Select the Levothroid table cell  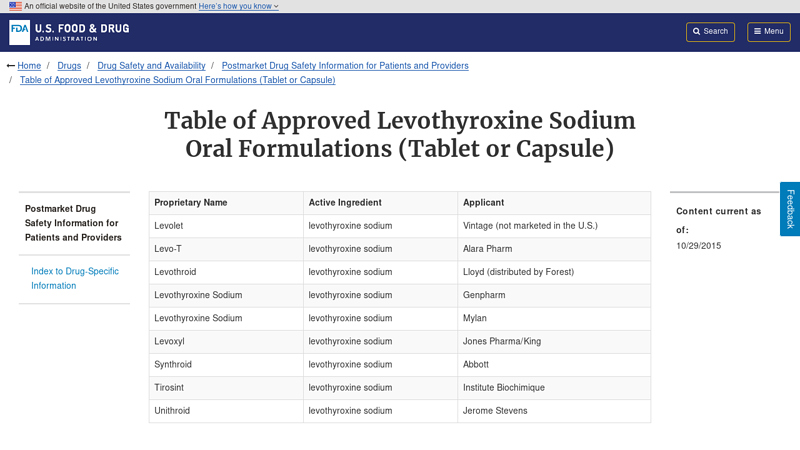pos(226,272)
